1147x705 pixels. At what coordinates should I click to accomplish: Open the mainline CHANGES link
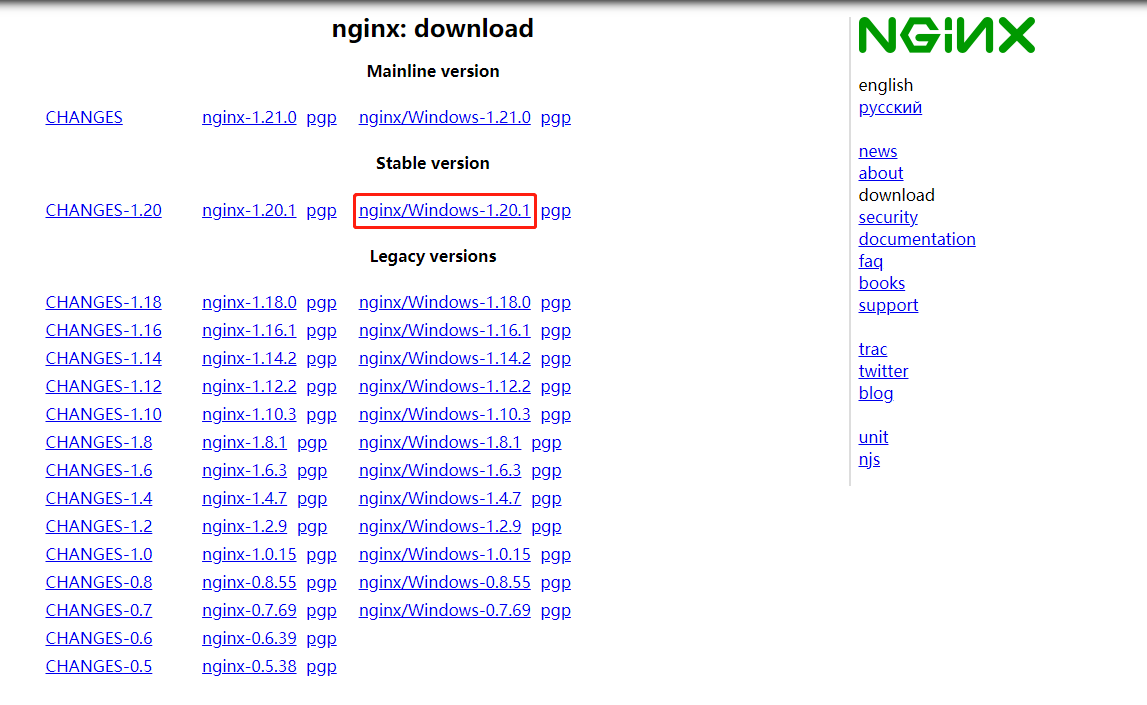click(x=84, y=118)
